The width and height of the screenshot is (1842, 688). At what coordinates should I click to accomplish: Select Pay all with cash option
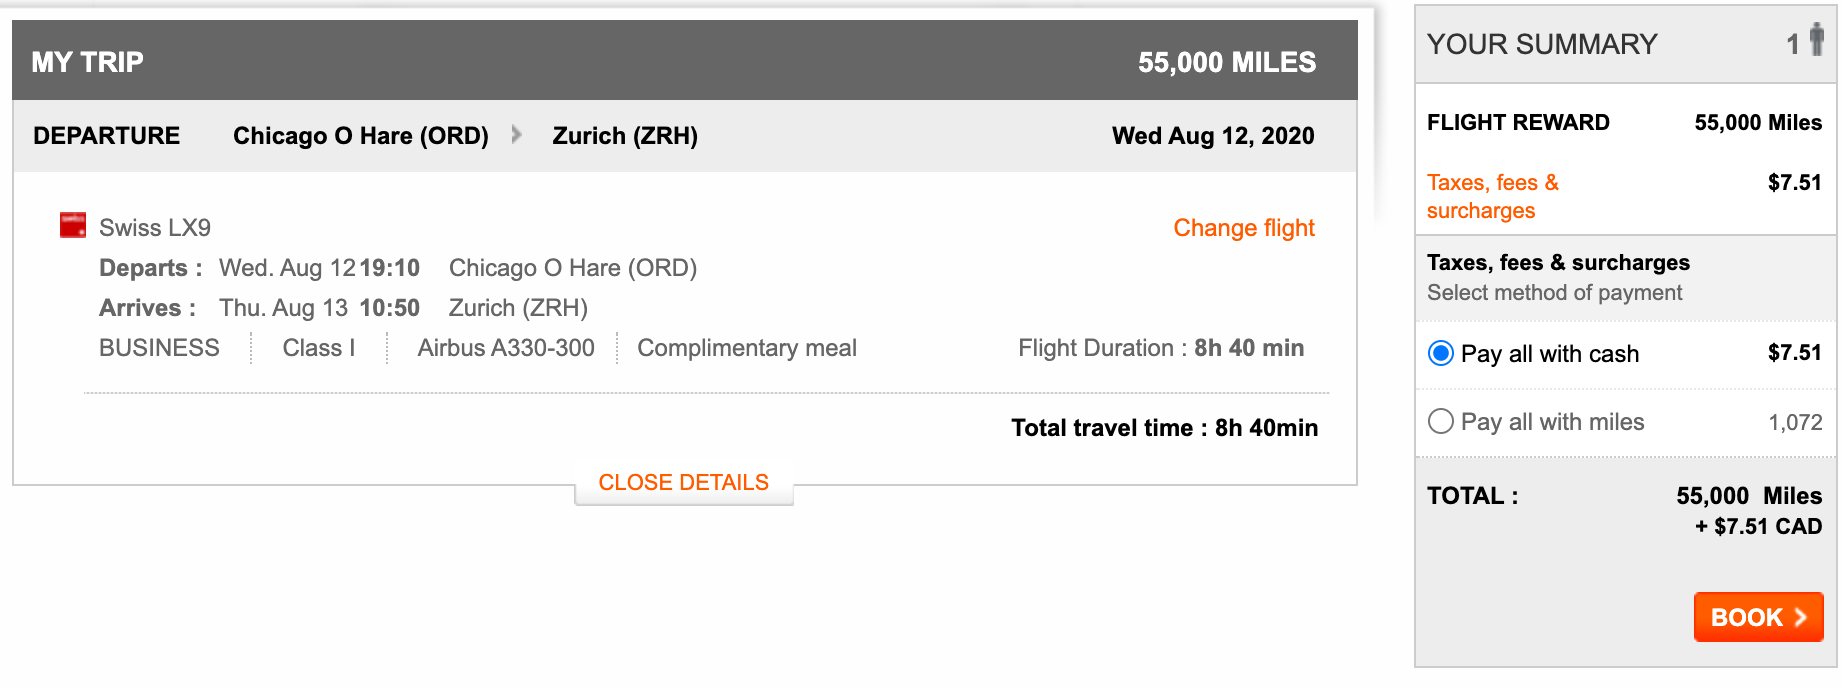(x=1441, y=353)
